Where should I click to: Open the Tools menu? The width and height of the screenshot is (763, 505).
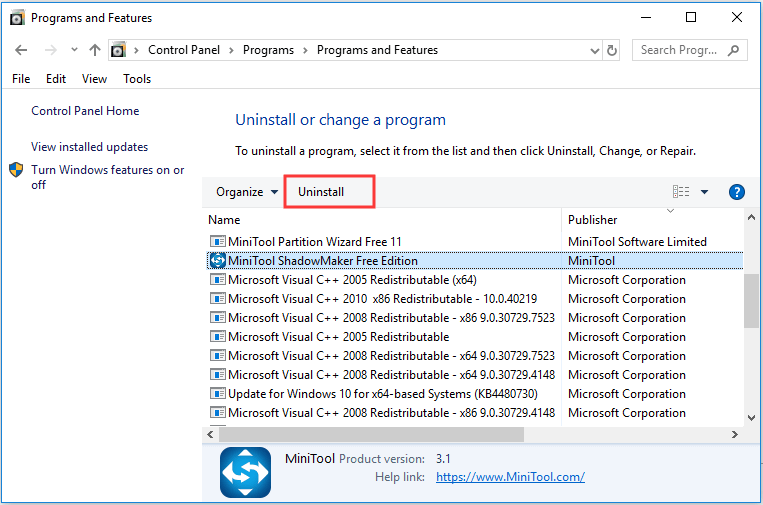(137, 79)
